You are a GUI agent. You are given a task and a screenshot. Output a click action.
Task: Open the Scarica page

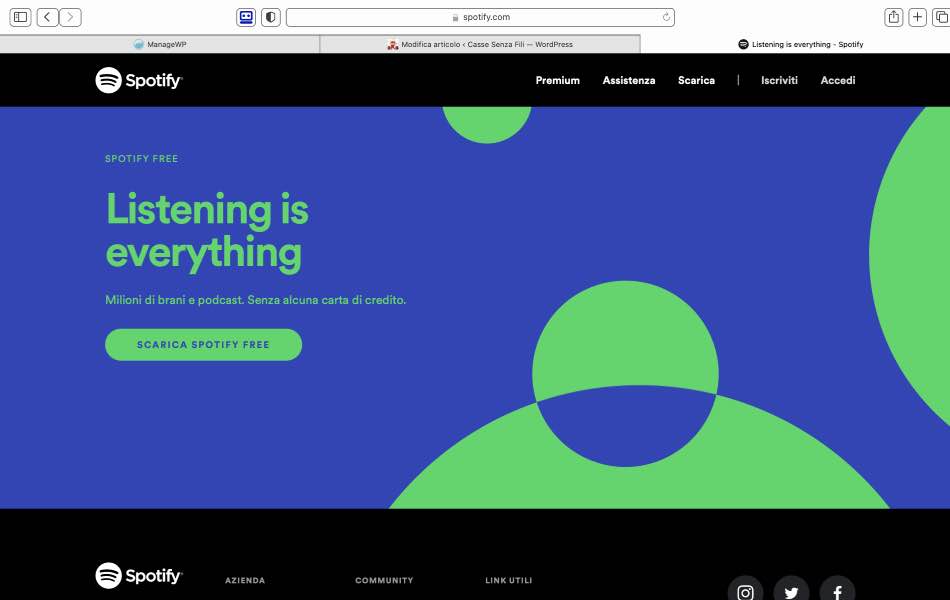[x=696, y=80]
